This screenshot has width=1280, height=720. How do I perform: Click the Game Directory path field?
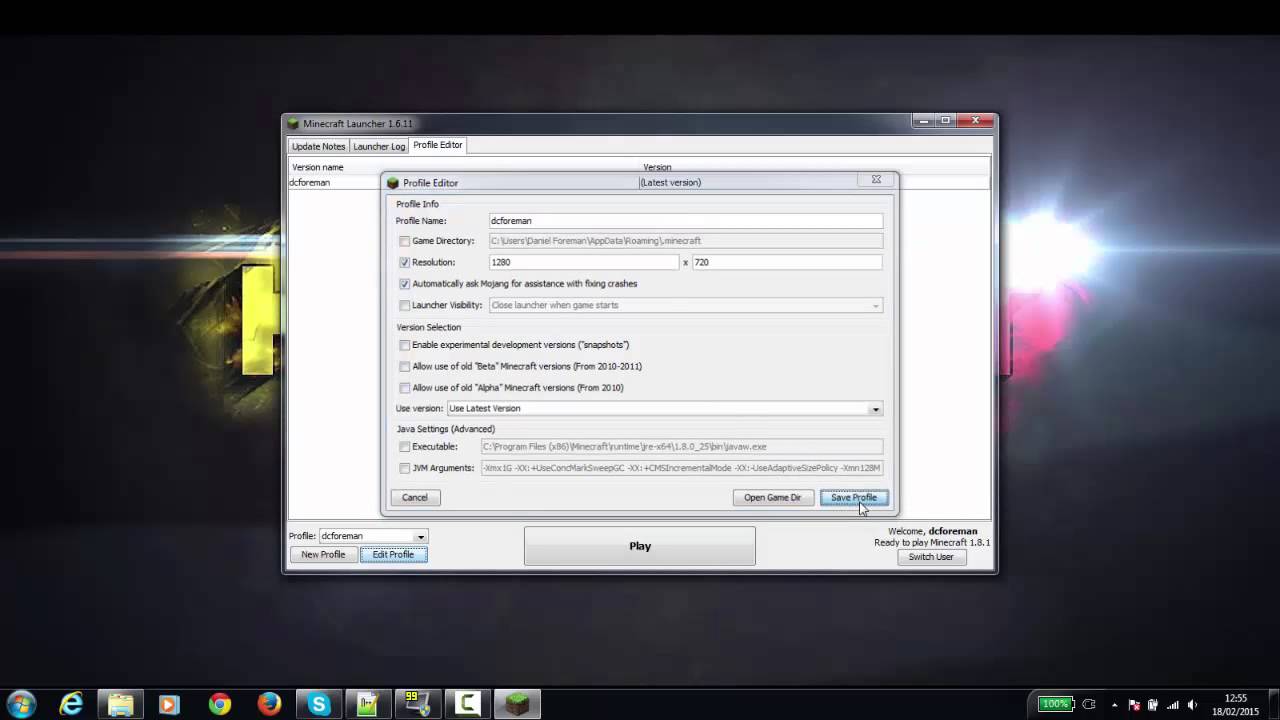685,241
